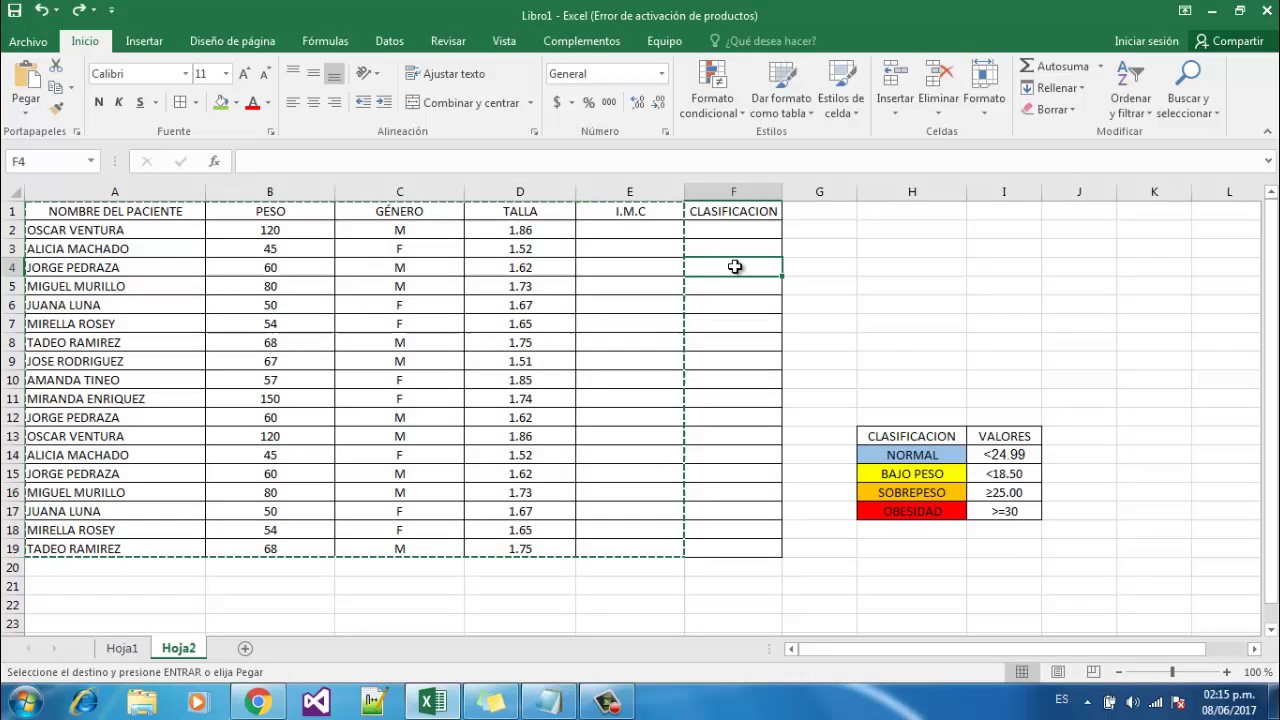Click the zoom slider in status bar
1280x720 pixels.
1172,672
